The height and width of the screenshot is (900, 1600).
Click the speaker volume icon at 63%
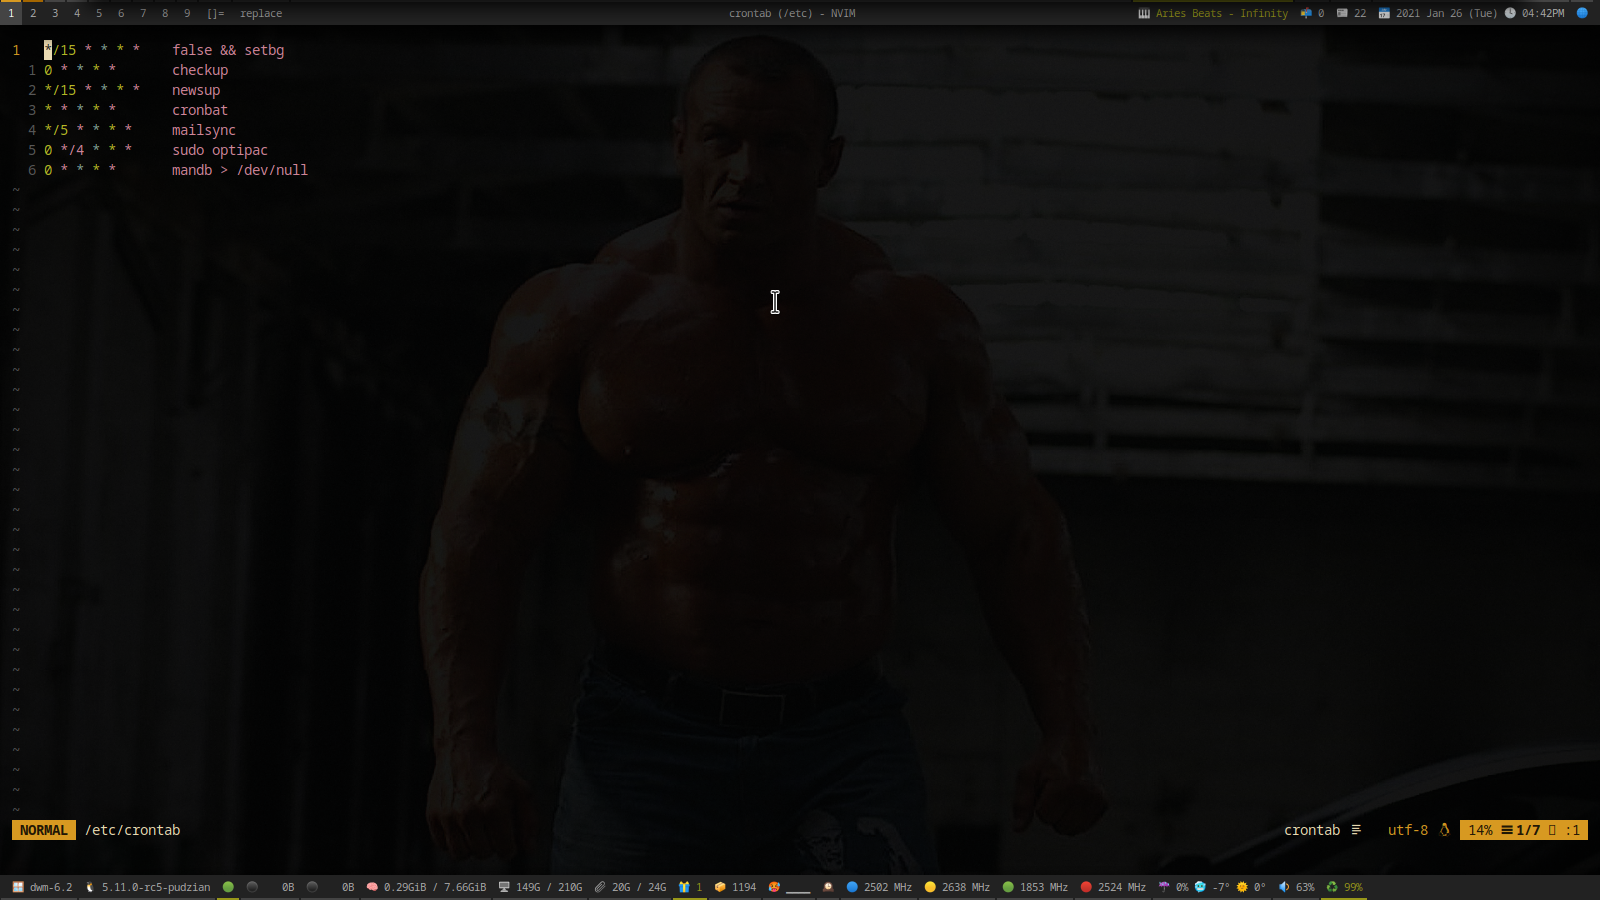click(1284, 887)
